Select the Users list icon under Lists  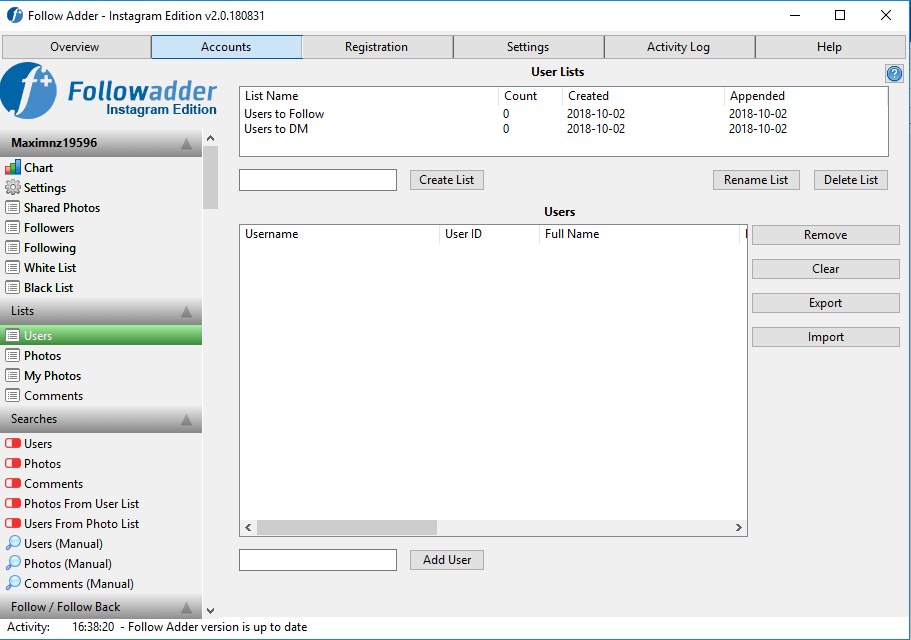click(13, 336)
